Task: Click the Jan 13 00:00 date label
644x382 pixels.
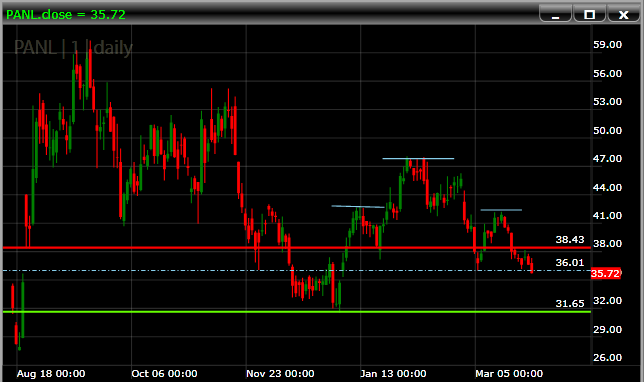Action: (393, 374)
